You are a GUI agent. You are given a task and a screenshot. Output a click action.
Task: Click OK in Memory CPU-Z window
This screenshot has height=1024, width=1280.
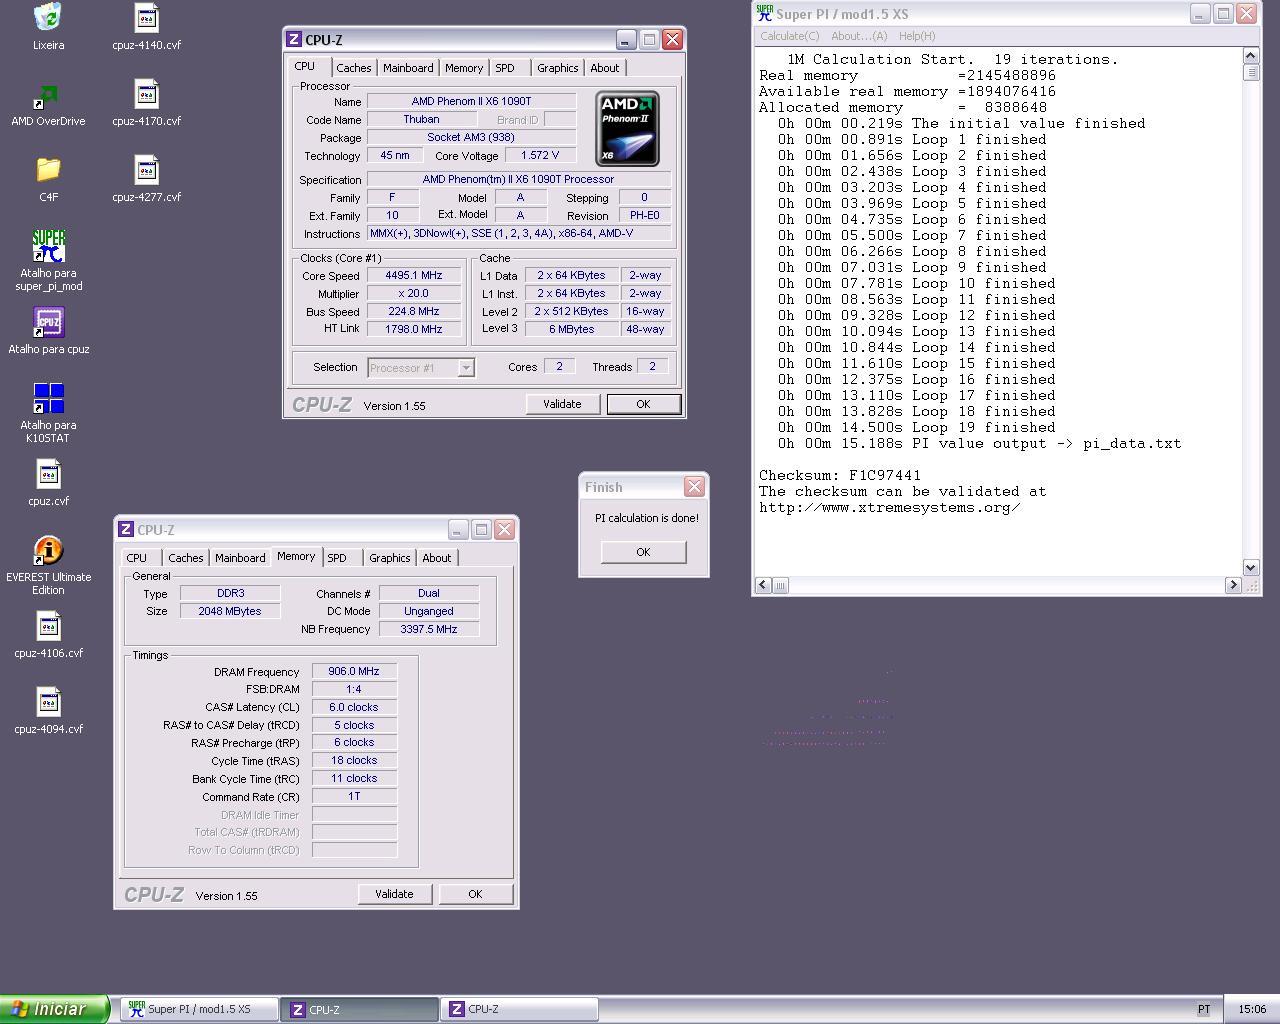475,894
